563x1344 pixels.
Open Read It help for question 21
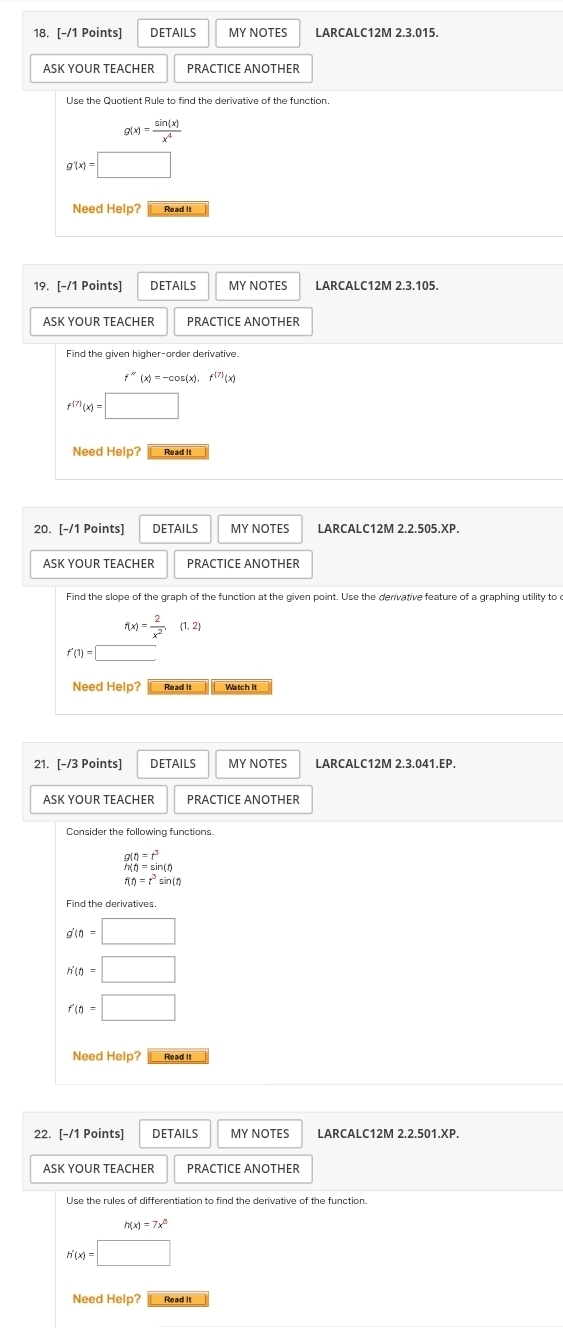coord(178,1057)
